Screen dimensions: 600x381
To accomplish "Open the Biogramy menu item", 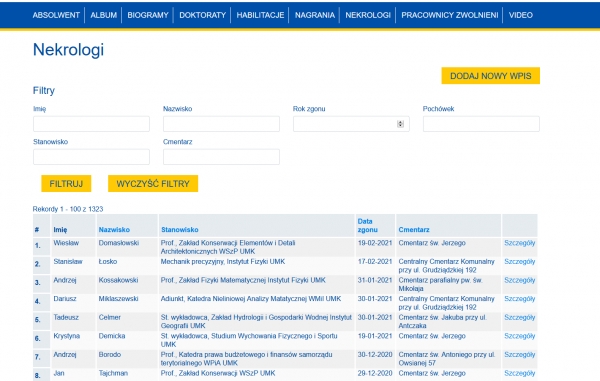I will point(148,15).
